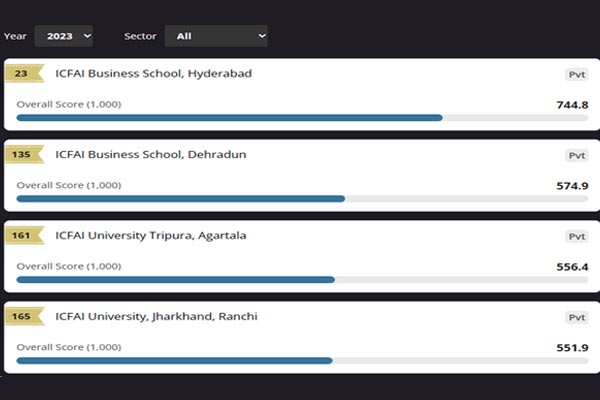Open ICFAI University Tripura, Agartala entry
Image resolution: width=600 pixels, height=400 pixels.
pos(151,235)
